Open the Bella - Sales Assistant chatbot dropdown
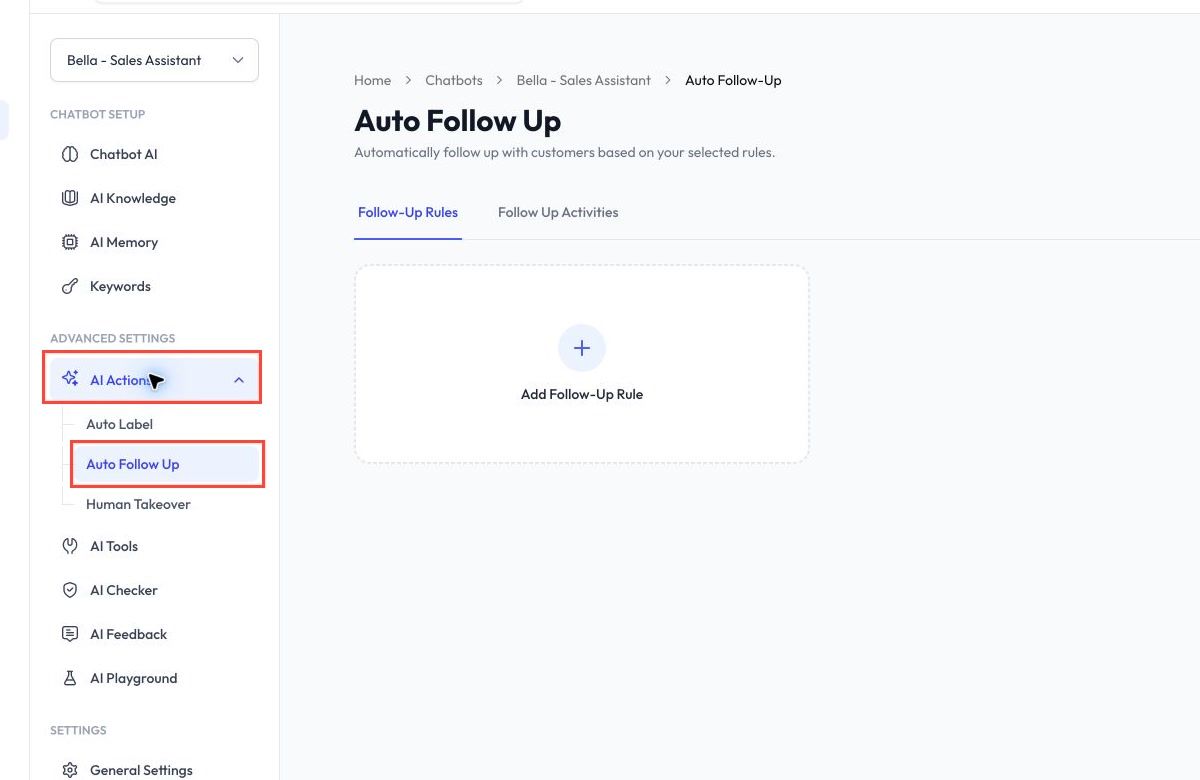This screenshot has height=780, width=1200. tap(154, 60)
